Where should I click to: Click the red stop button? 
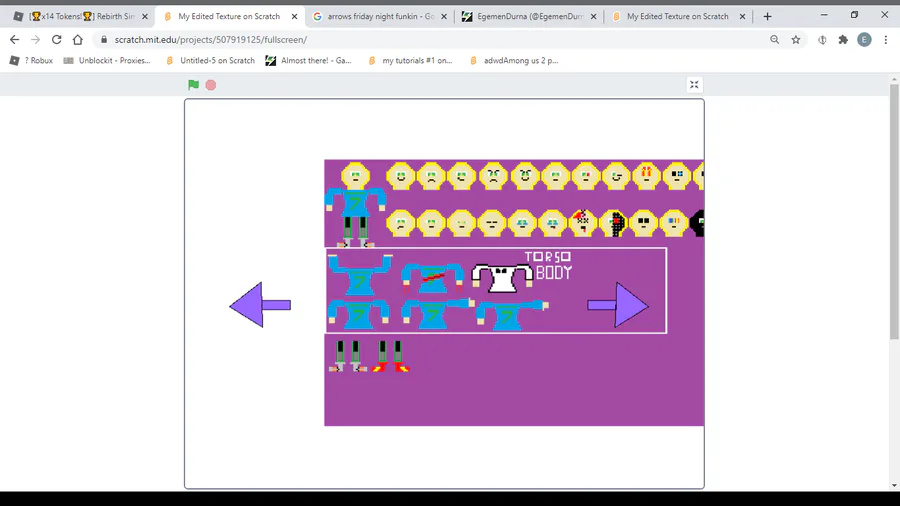tap(211, 85)
